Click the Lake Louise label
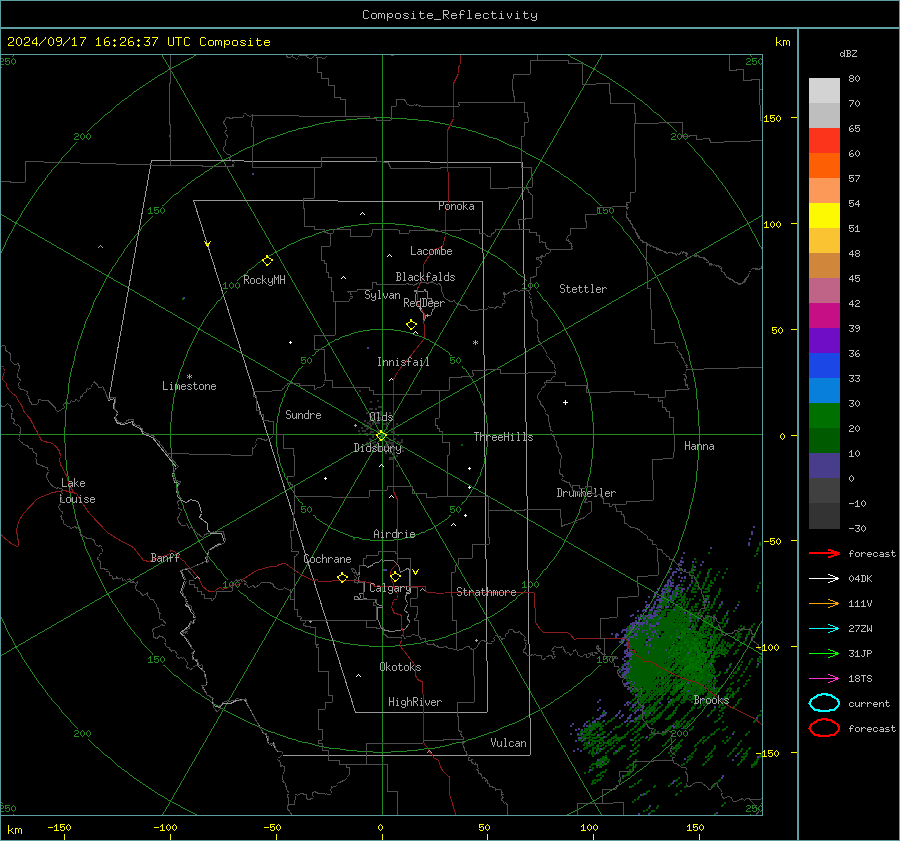Screen dimensions: 900x841 (x=77, y=491)
